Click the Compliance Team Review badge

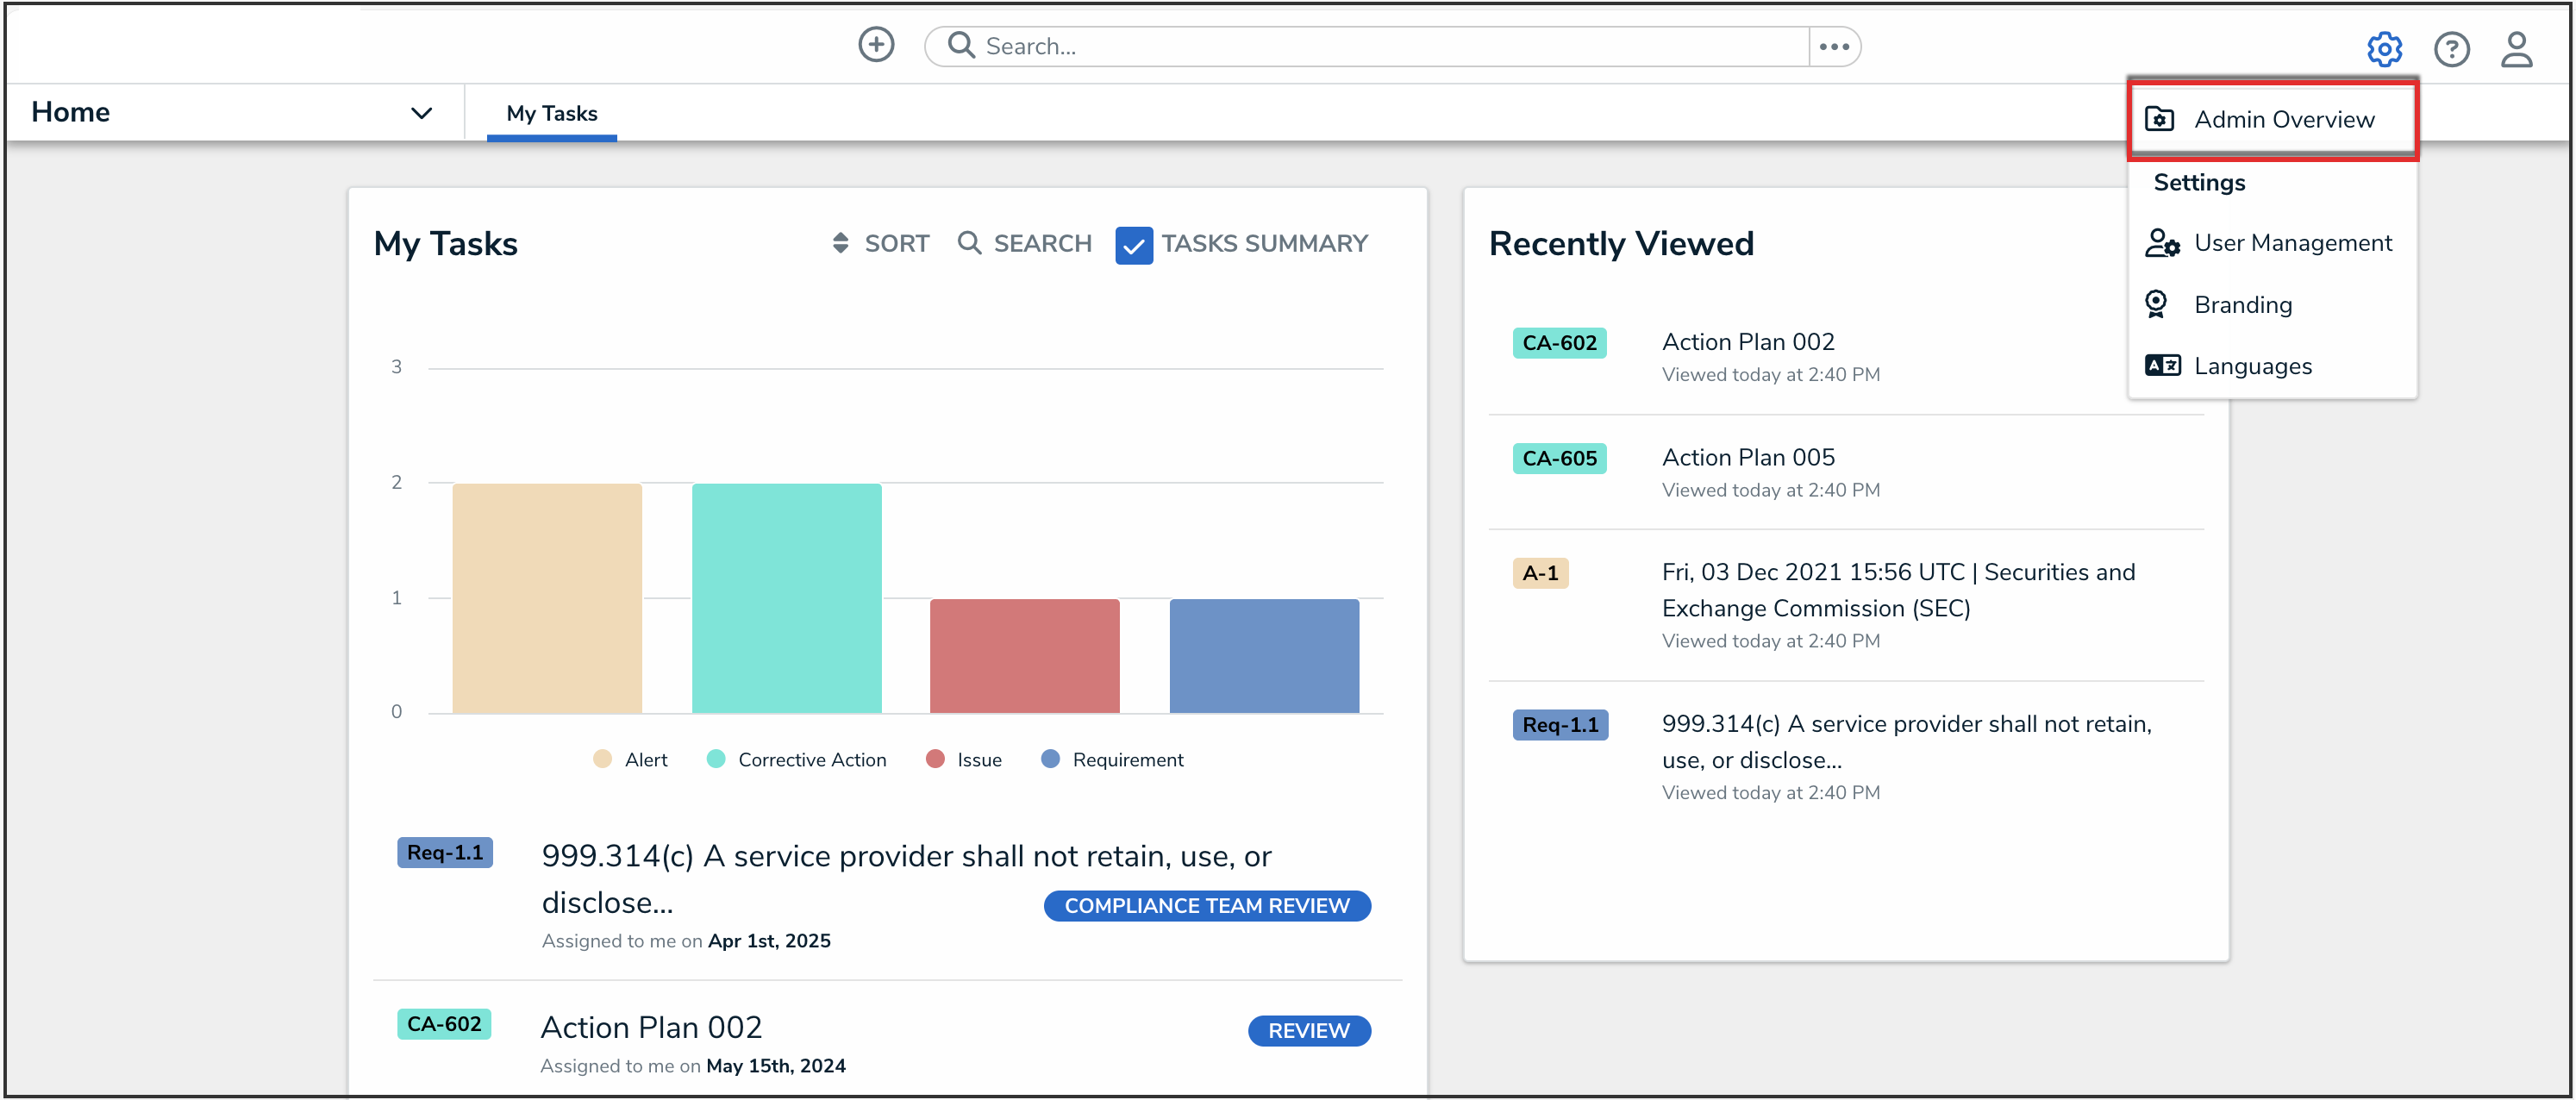click(1206, 906)
